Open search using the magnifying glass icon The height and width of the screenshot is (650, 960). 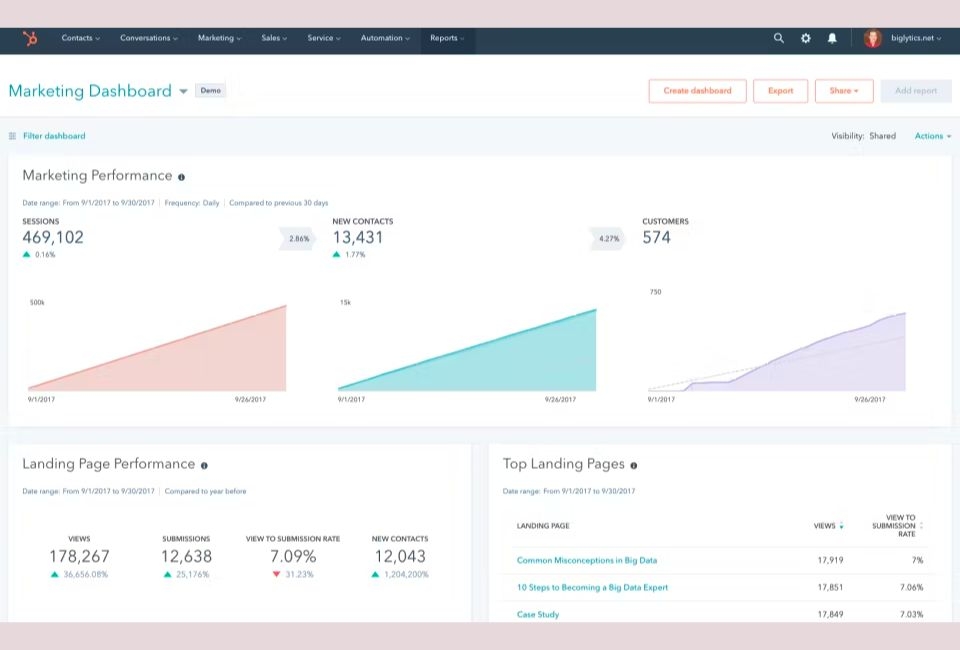tap(779, 39)
